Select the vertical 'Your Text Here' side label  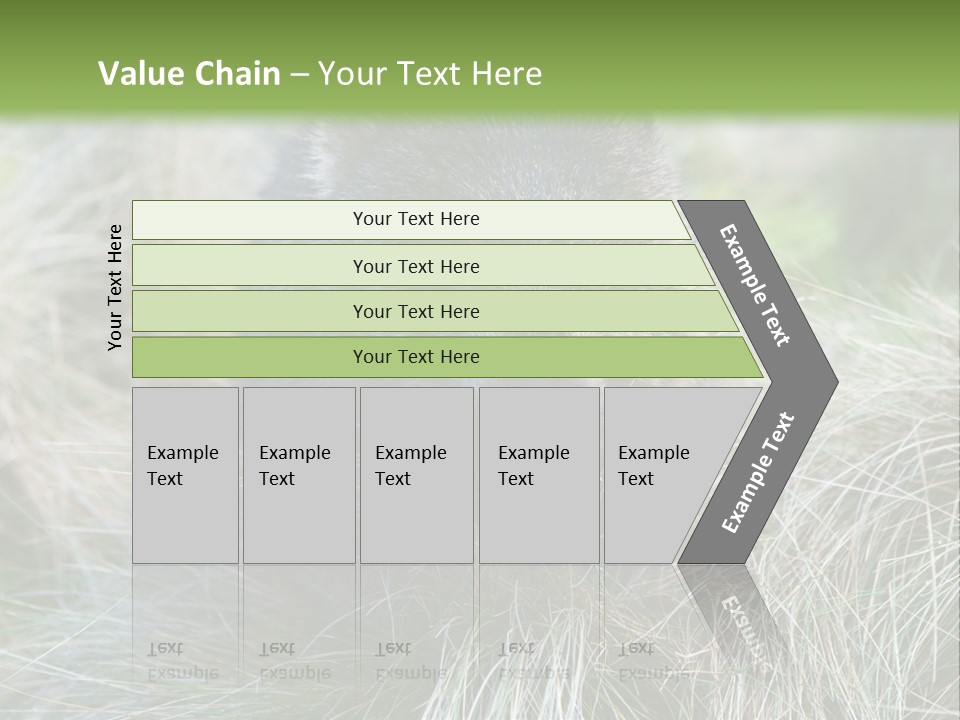(115, 287)
